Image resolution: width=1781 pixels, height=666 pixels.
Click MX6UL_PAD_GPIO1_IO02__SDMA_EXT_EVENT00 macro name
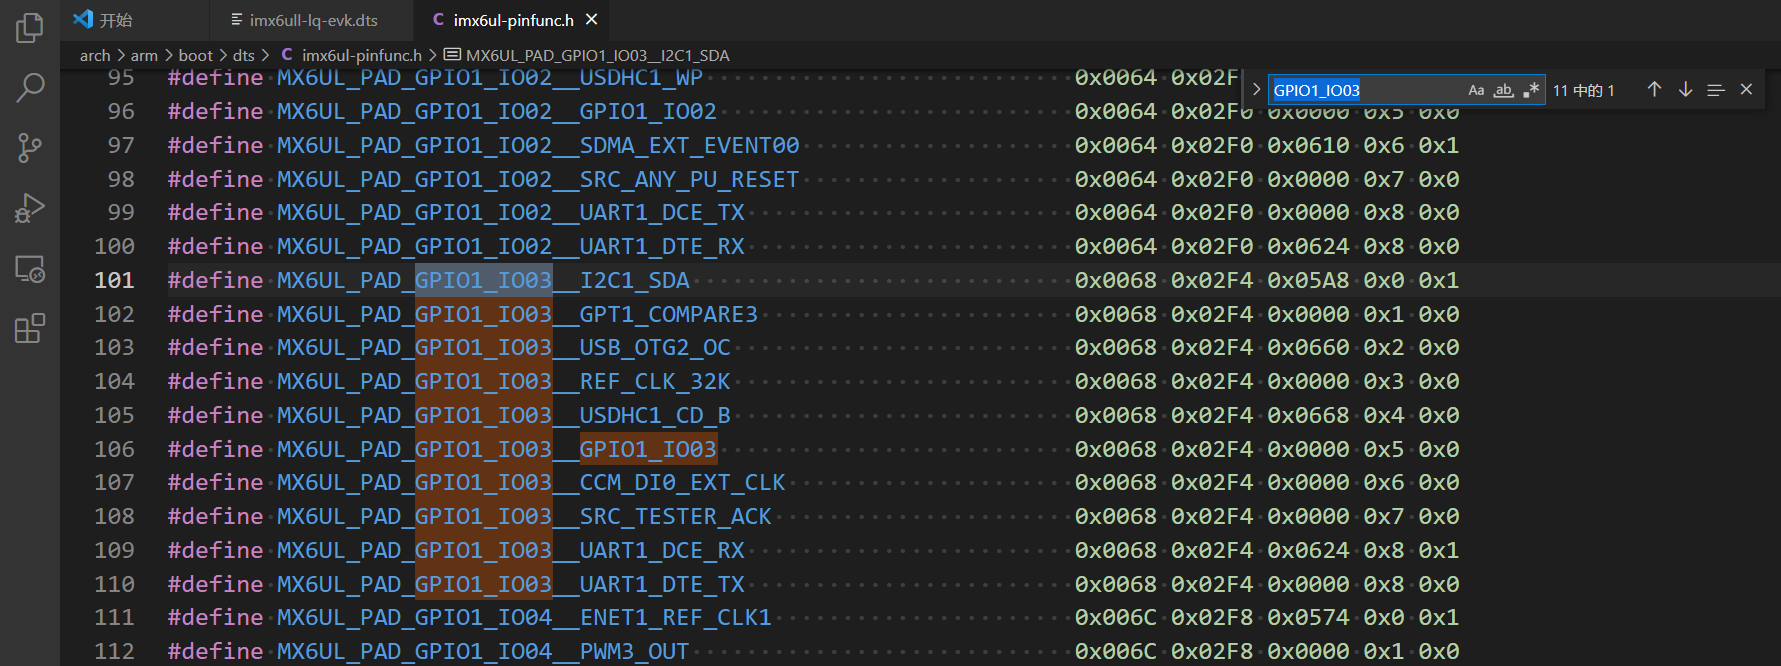click(x=538, y=145)
